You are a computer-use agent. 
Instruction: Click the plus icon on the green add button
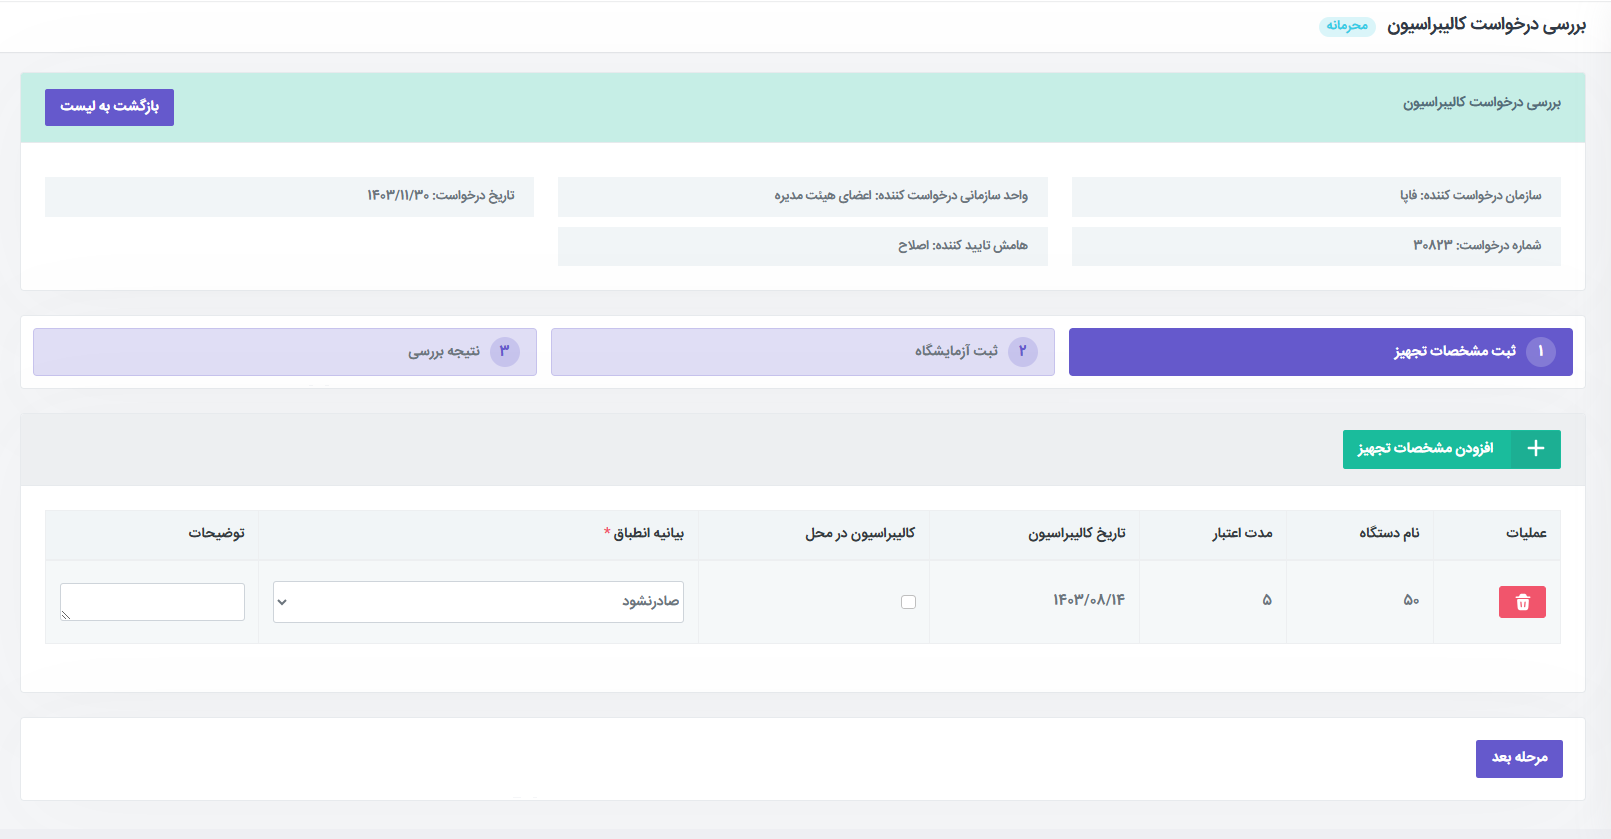point(1536,449)
